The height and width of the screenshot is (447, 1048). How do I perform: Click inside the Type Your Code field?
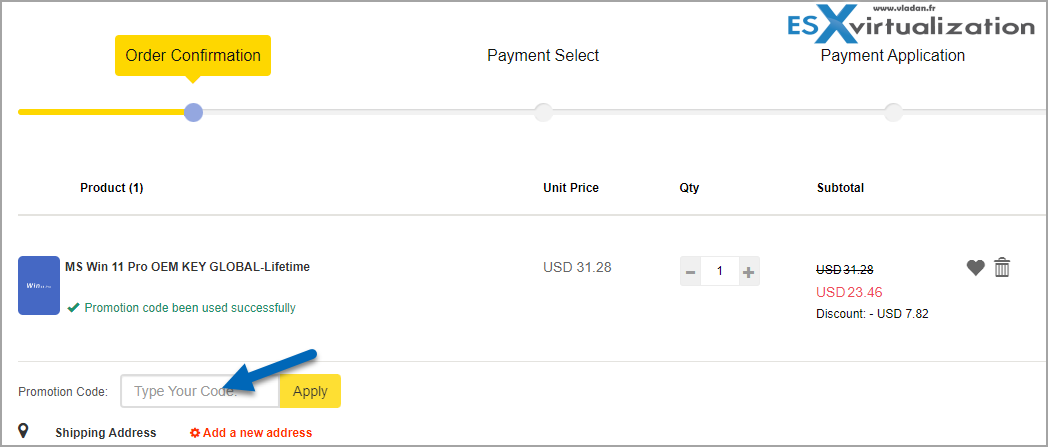click(200, 391)
